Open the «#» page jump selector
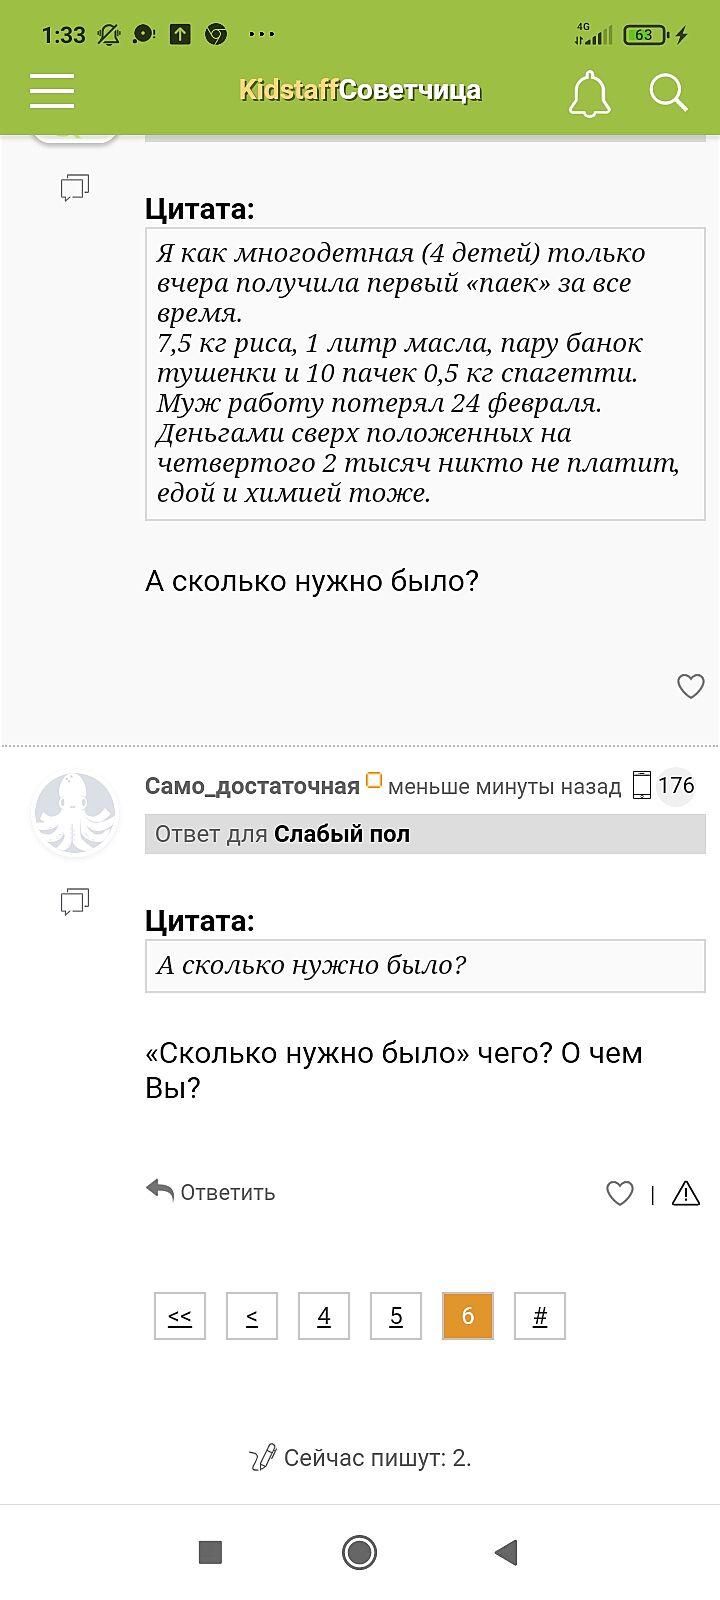Image resolution: width=720 pixels, height=1600 pixels. pos(540,1316)
